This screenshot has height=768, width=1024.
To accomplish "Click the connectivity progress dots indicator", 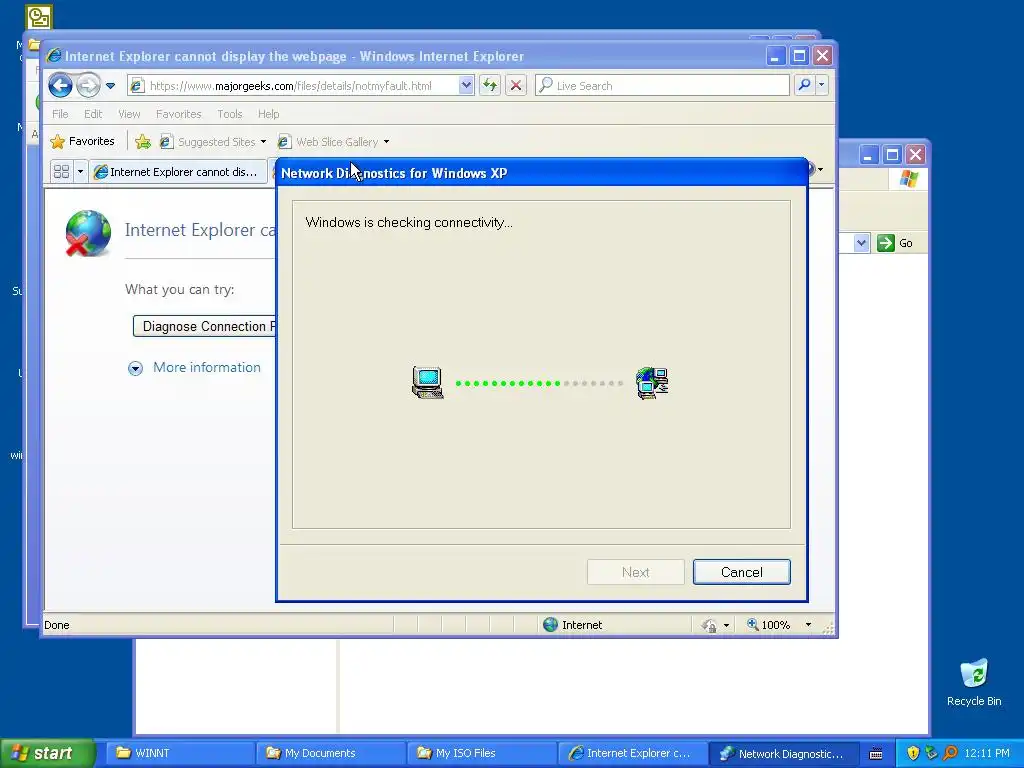I will 539,383.
